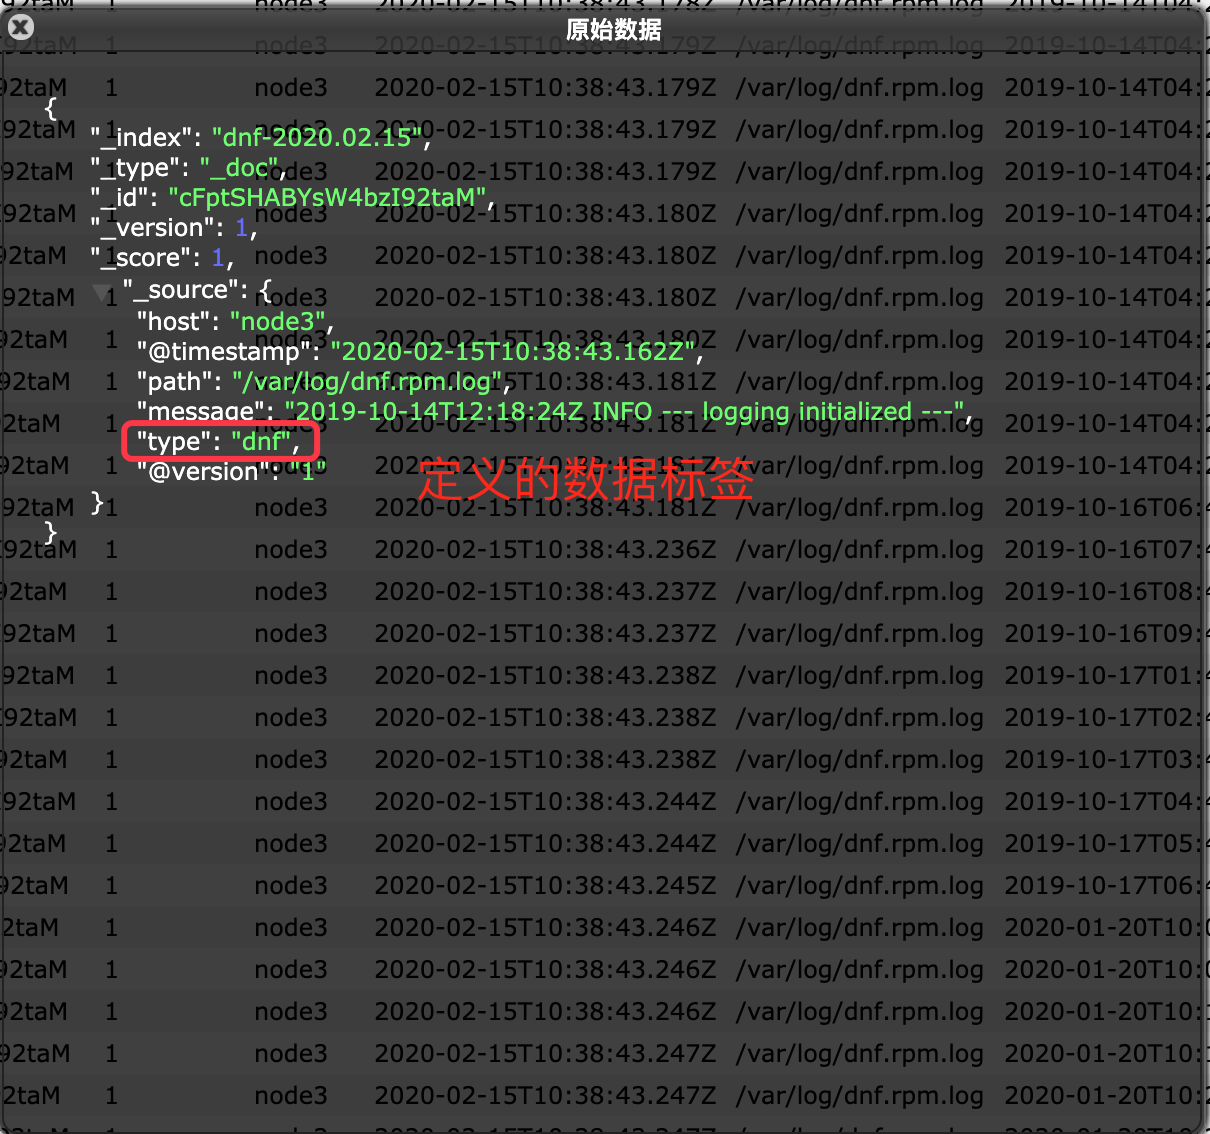Close the 原始数据 dialog
1210x1134 pixels.
point(20,28)
